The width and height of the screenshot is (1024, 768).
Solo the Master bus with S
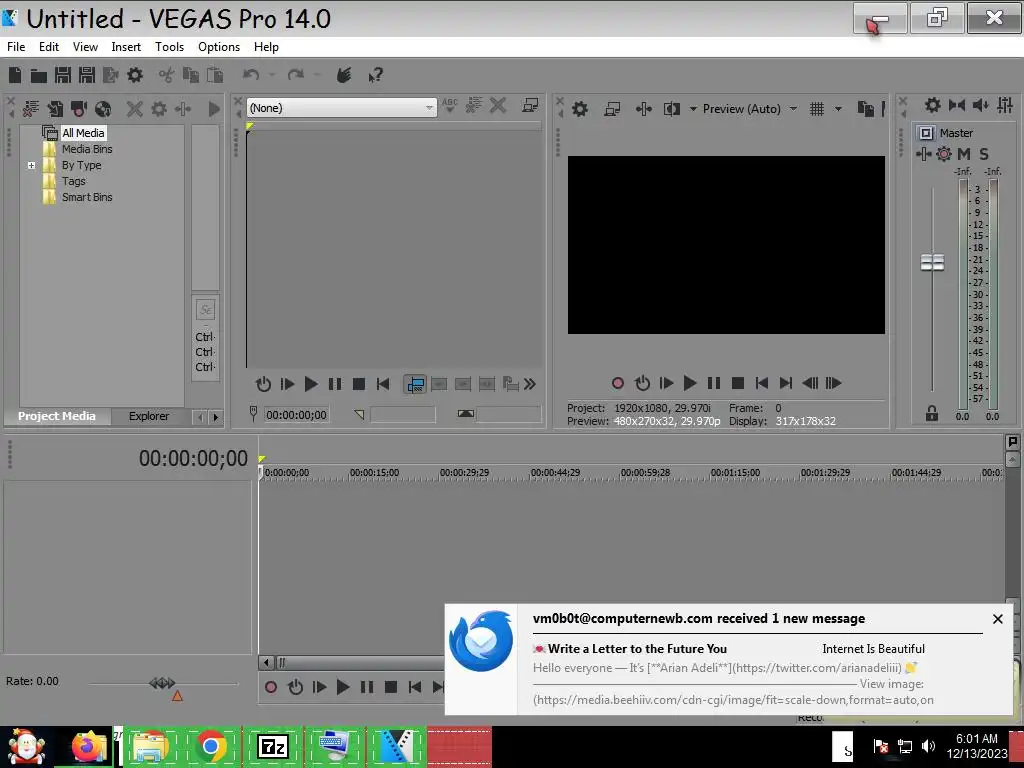point(984,154)
